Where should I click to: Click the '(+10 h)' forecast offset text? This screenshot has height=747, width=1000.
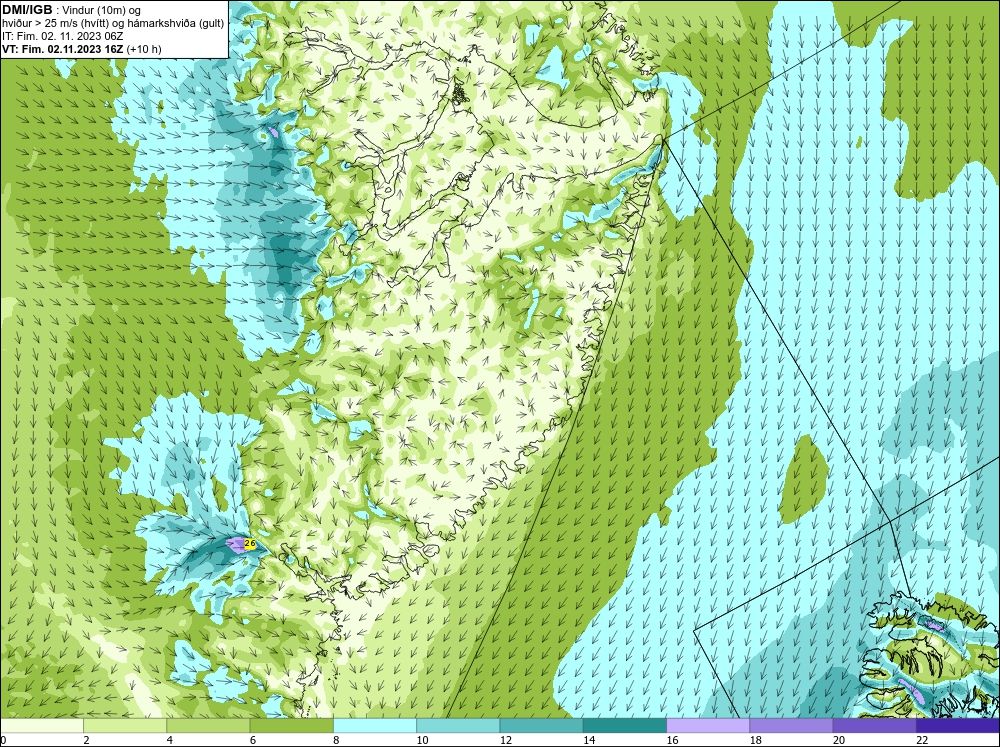(144, 49)
